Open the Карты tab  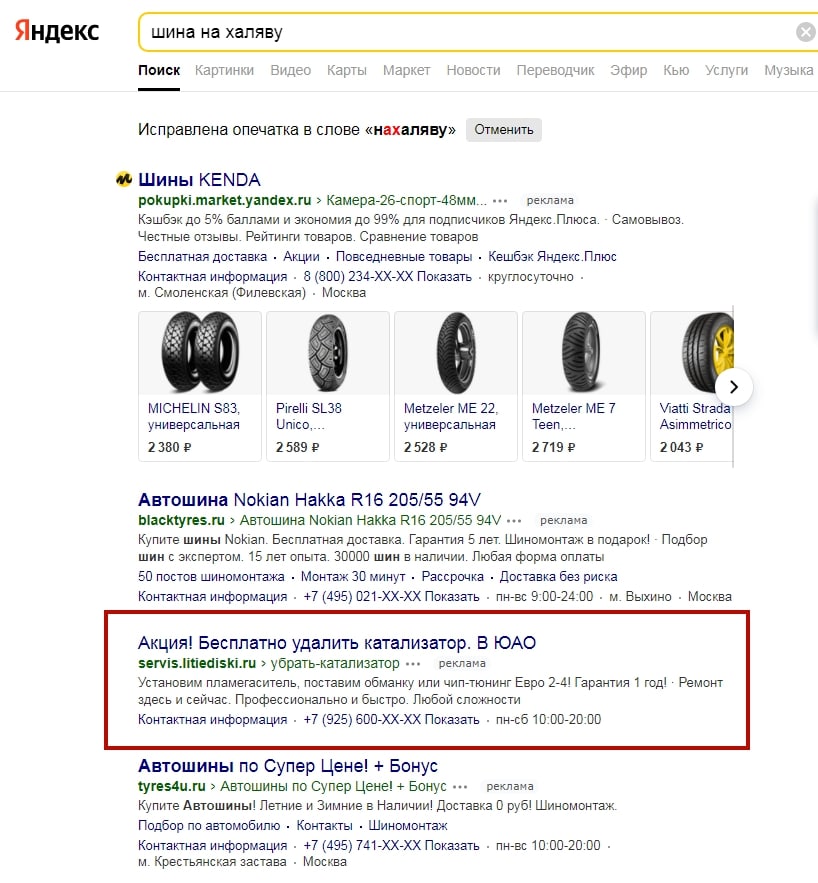pyautogui.click(x=347, y=70)
